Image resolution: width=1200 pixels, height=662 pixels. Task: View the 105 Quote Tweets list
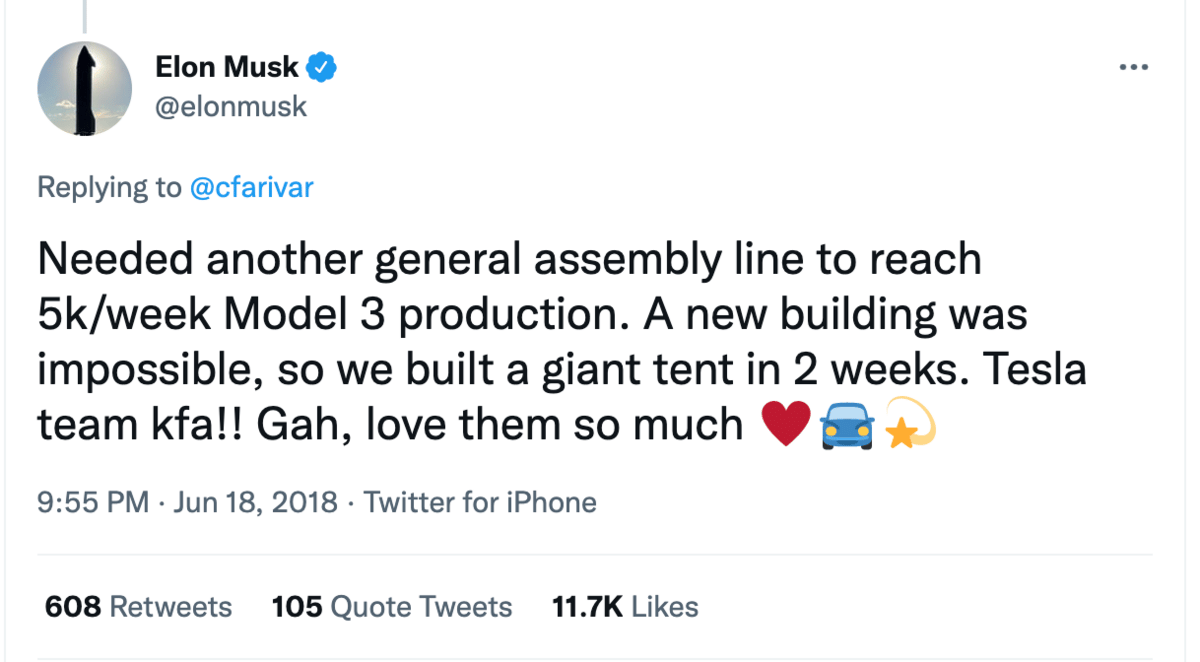tap(391, 607)
